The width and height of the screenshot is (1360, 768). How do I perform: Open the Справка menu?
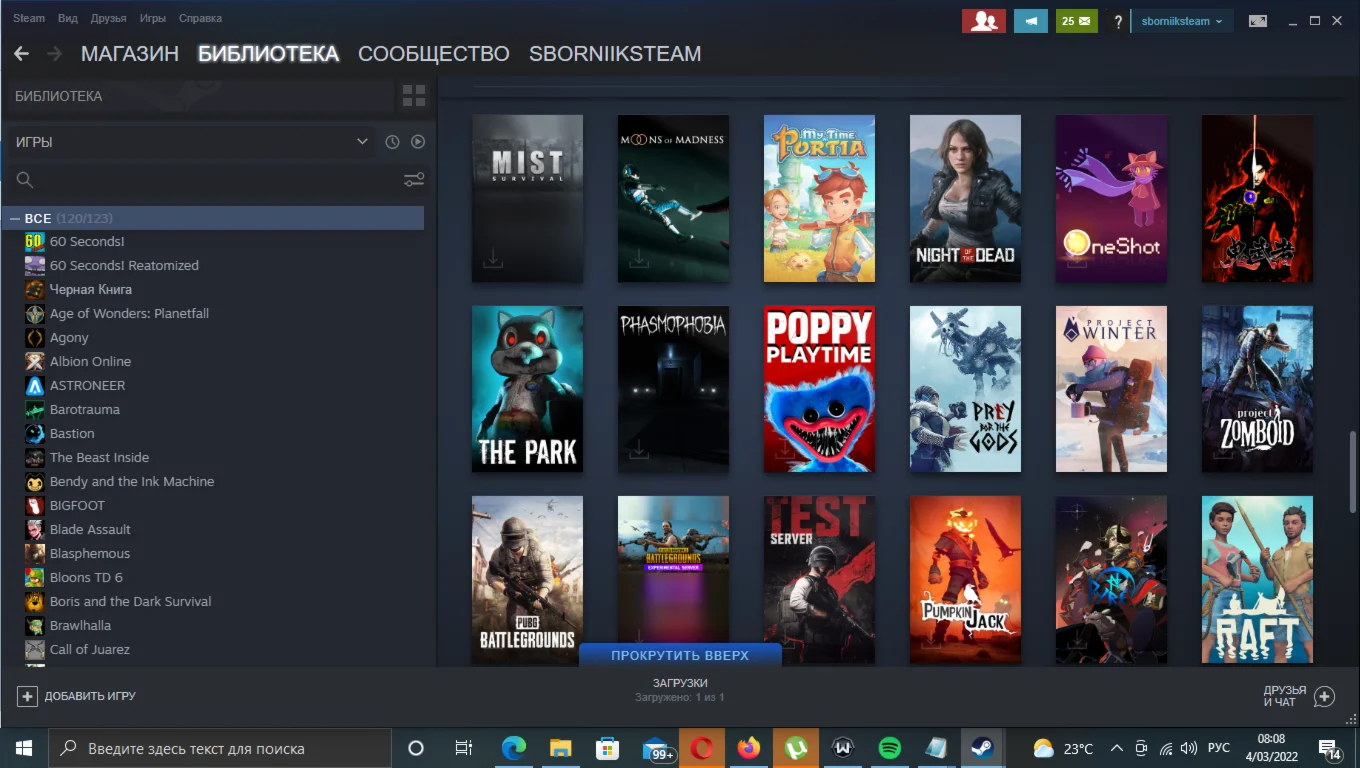click(200, 18)
